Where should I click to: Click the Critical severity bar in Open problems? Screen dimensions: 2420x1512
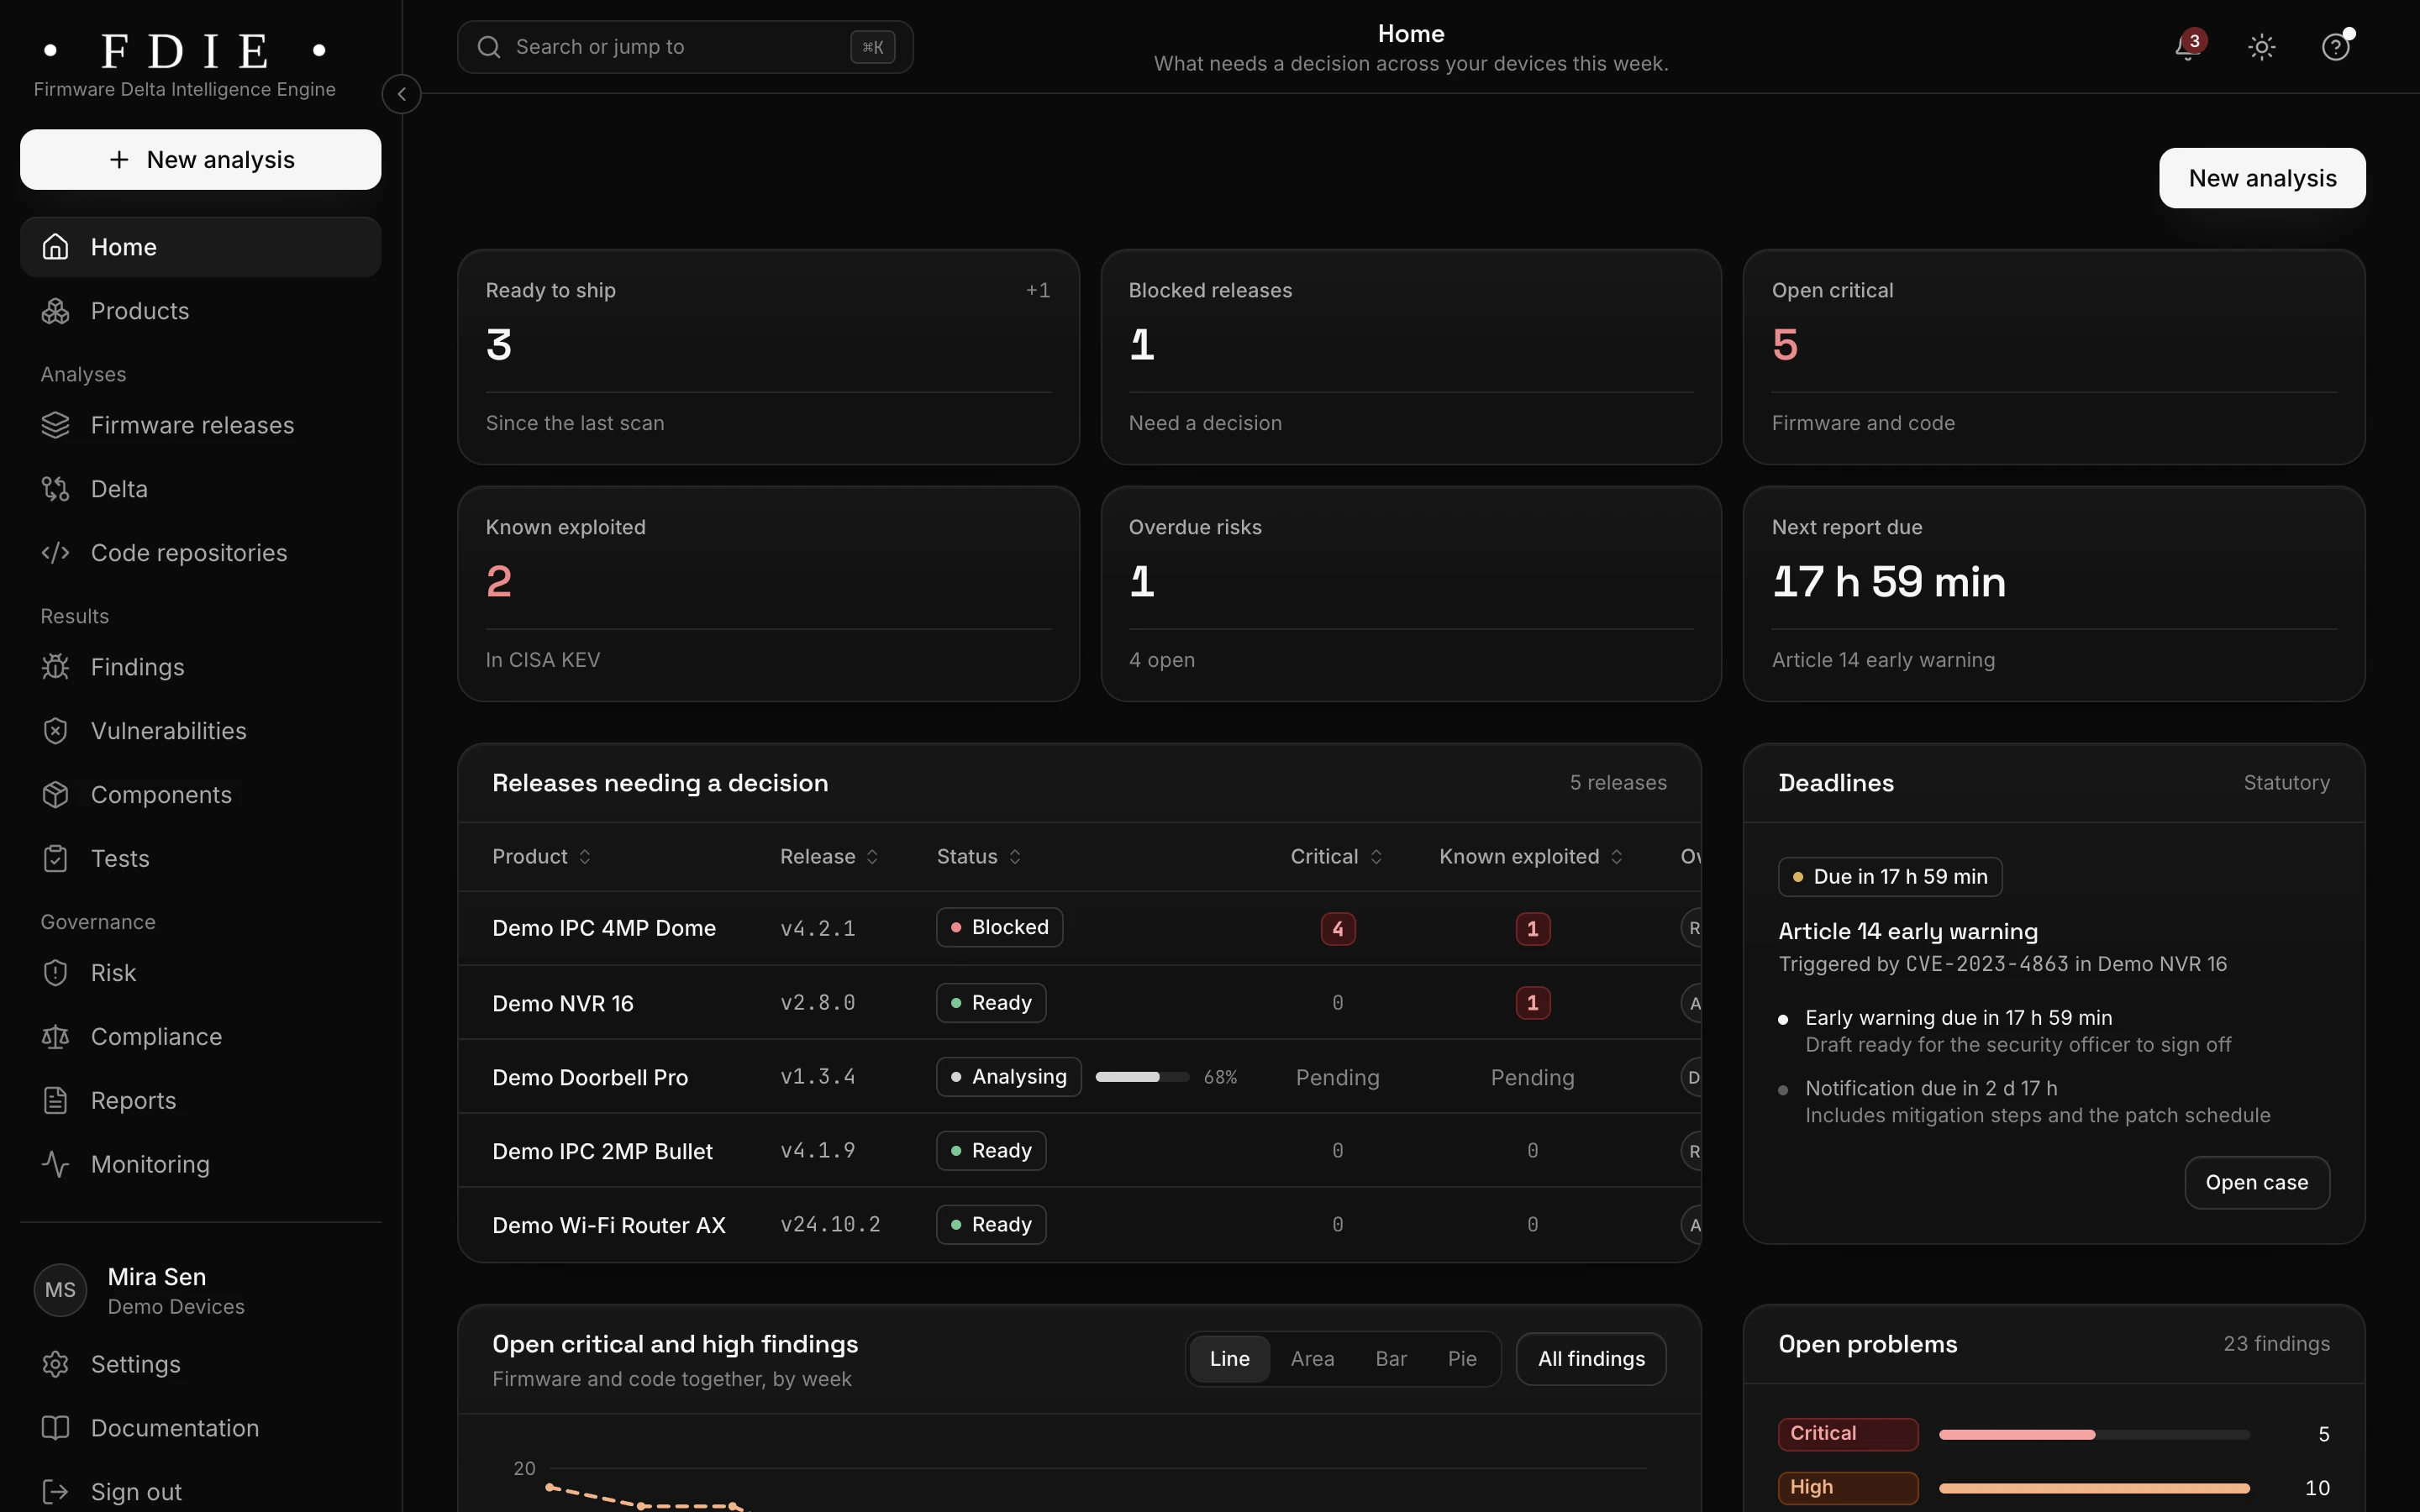point(2094,1434)
